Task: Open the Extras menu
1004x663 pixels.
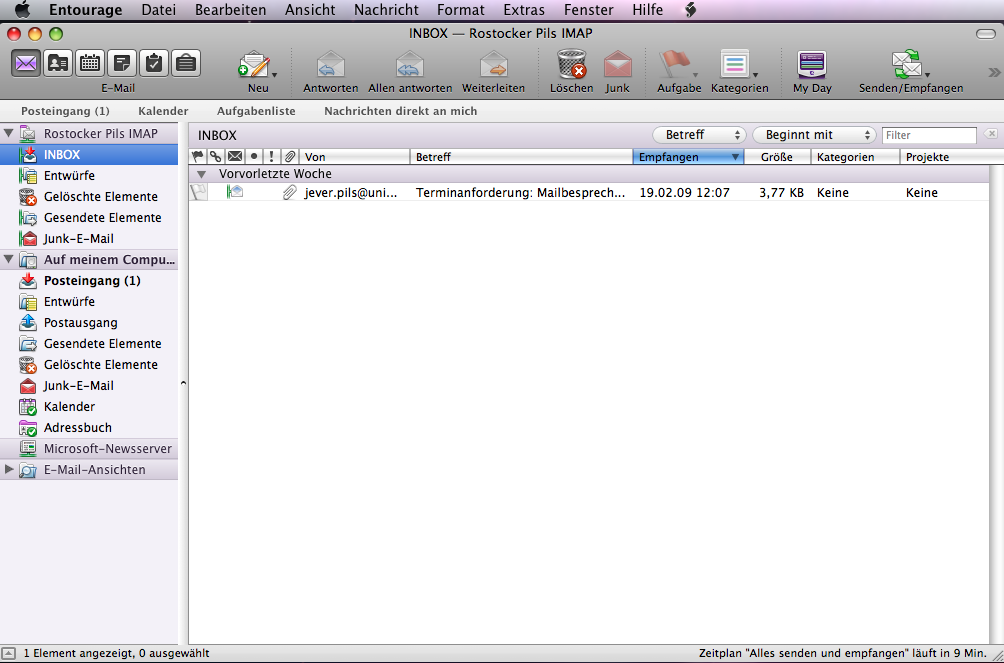Action: point(524,10)
